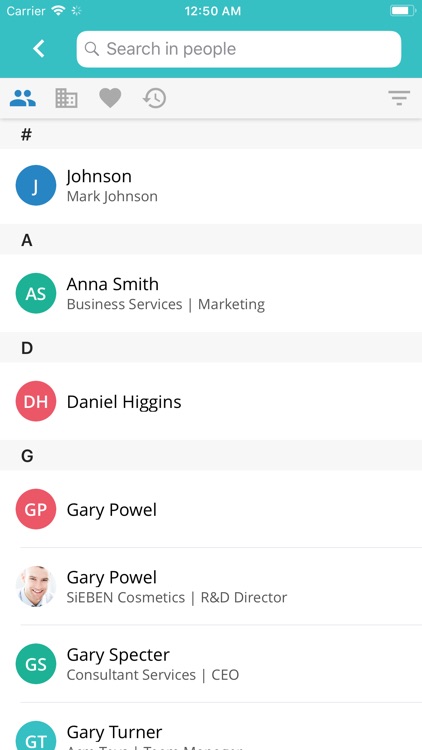Show favorites with the heart icon

[x=110, y=98]
